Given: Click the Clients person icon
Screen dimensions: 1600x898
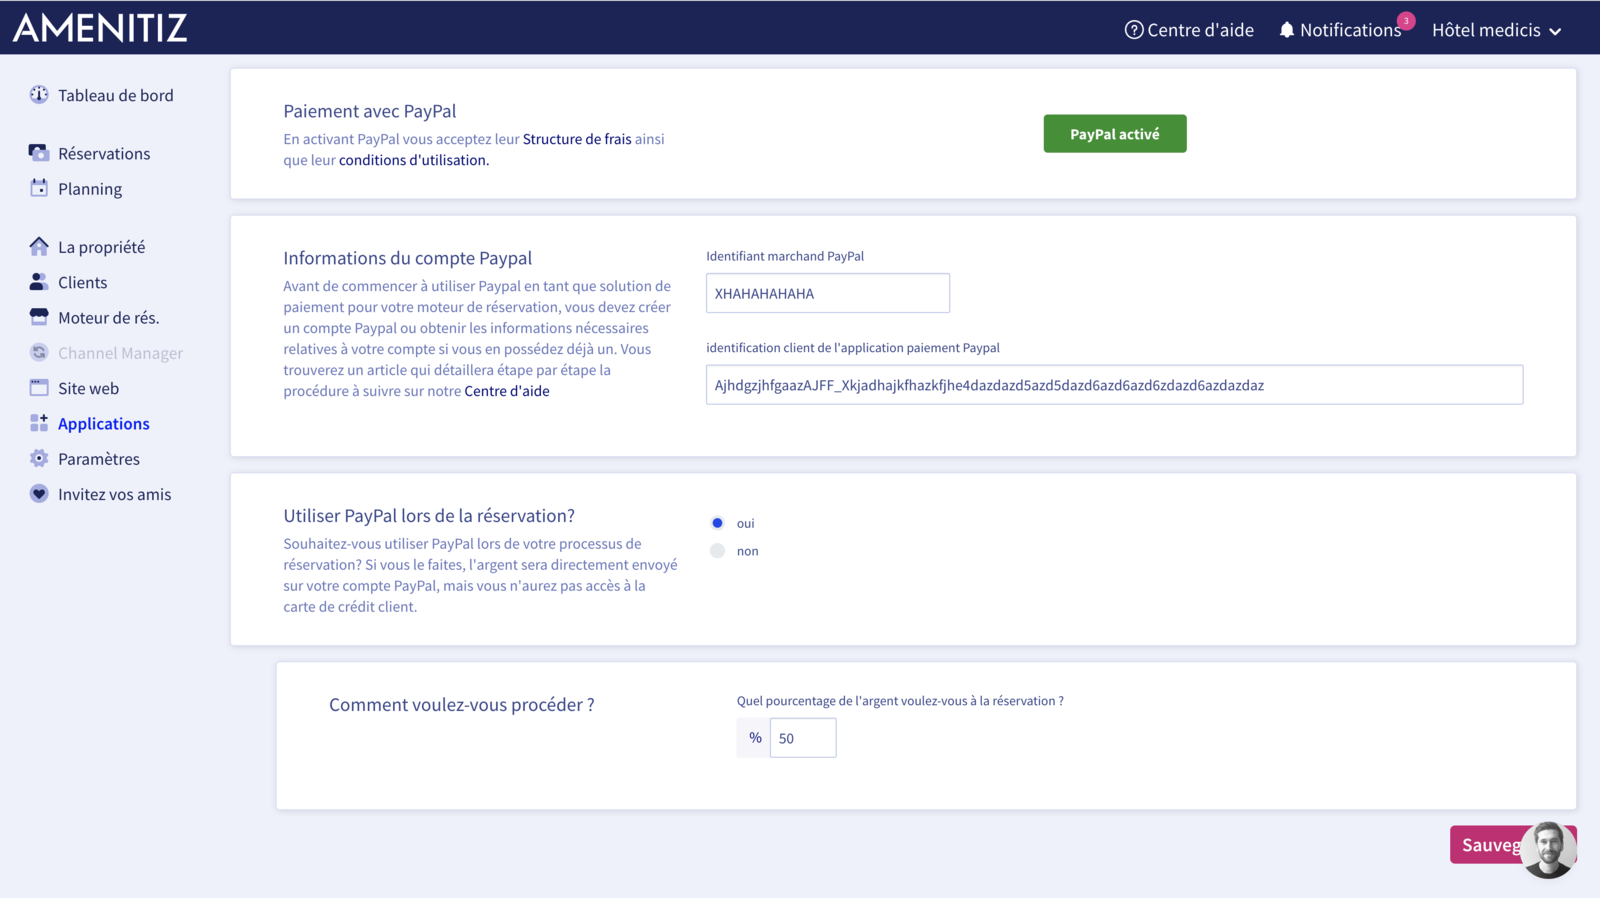Looking at the screenshot, I should (x=39, y=282).
